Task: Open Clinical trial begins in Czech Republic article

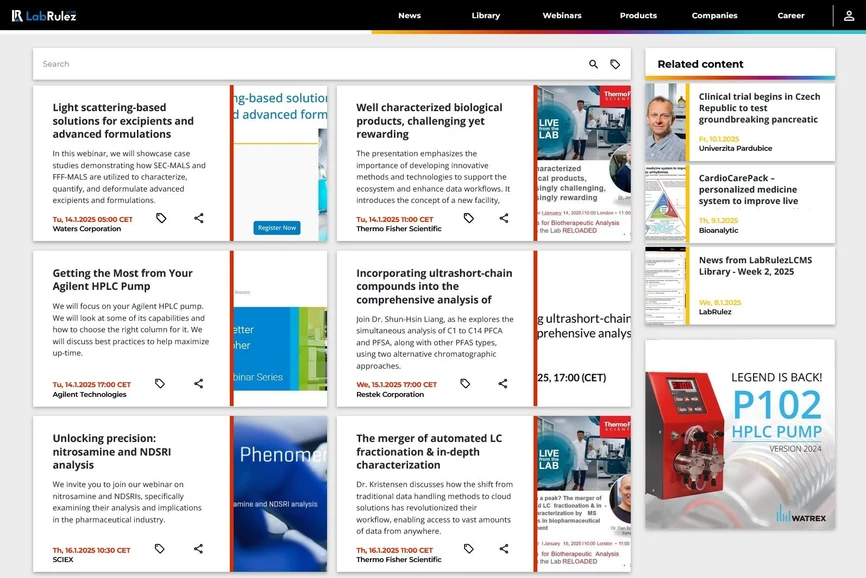Action: tap(759, 108)
